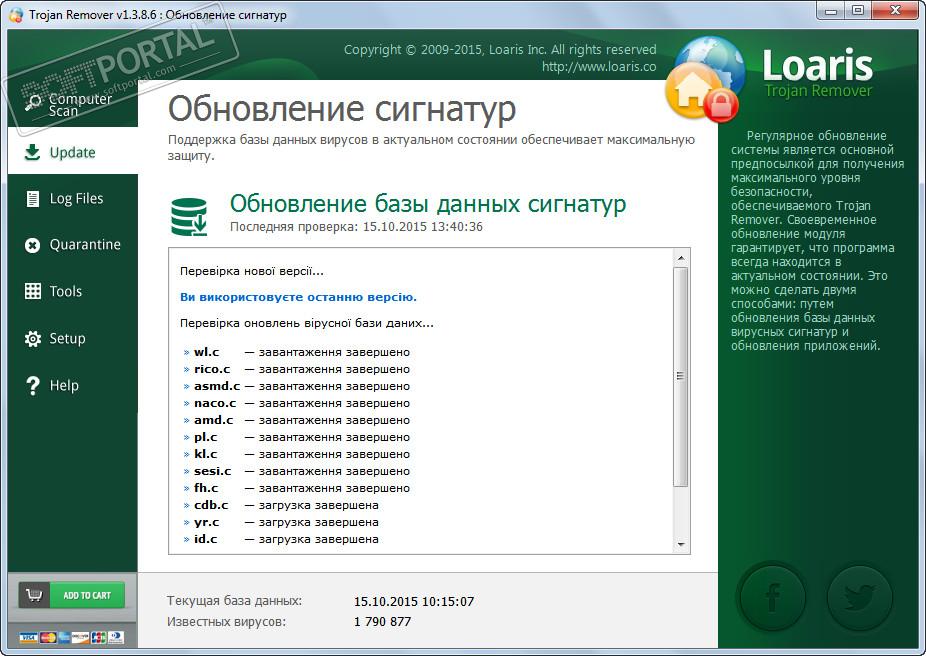Select the cdb.c log entry
926x656 pixels.
[x=281, y=505]
